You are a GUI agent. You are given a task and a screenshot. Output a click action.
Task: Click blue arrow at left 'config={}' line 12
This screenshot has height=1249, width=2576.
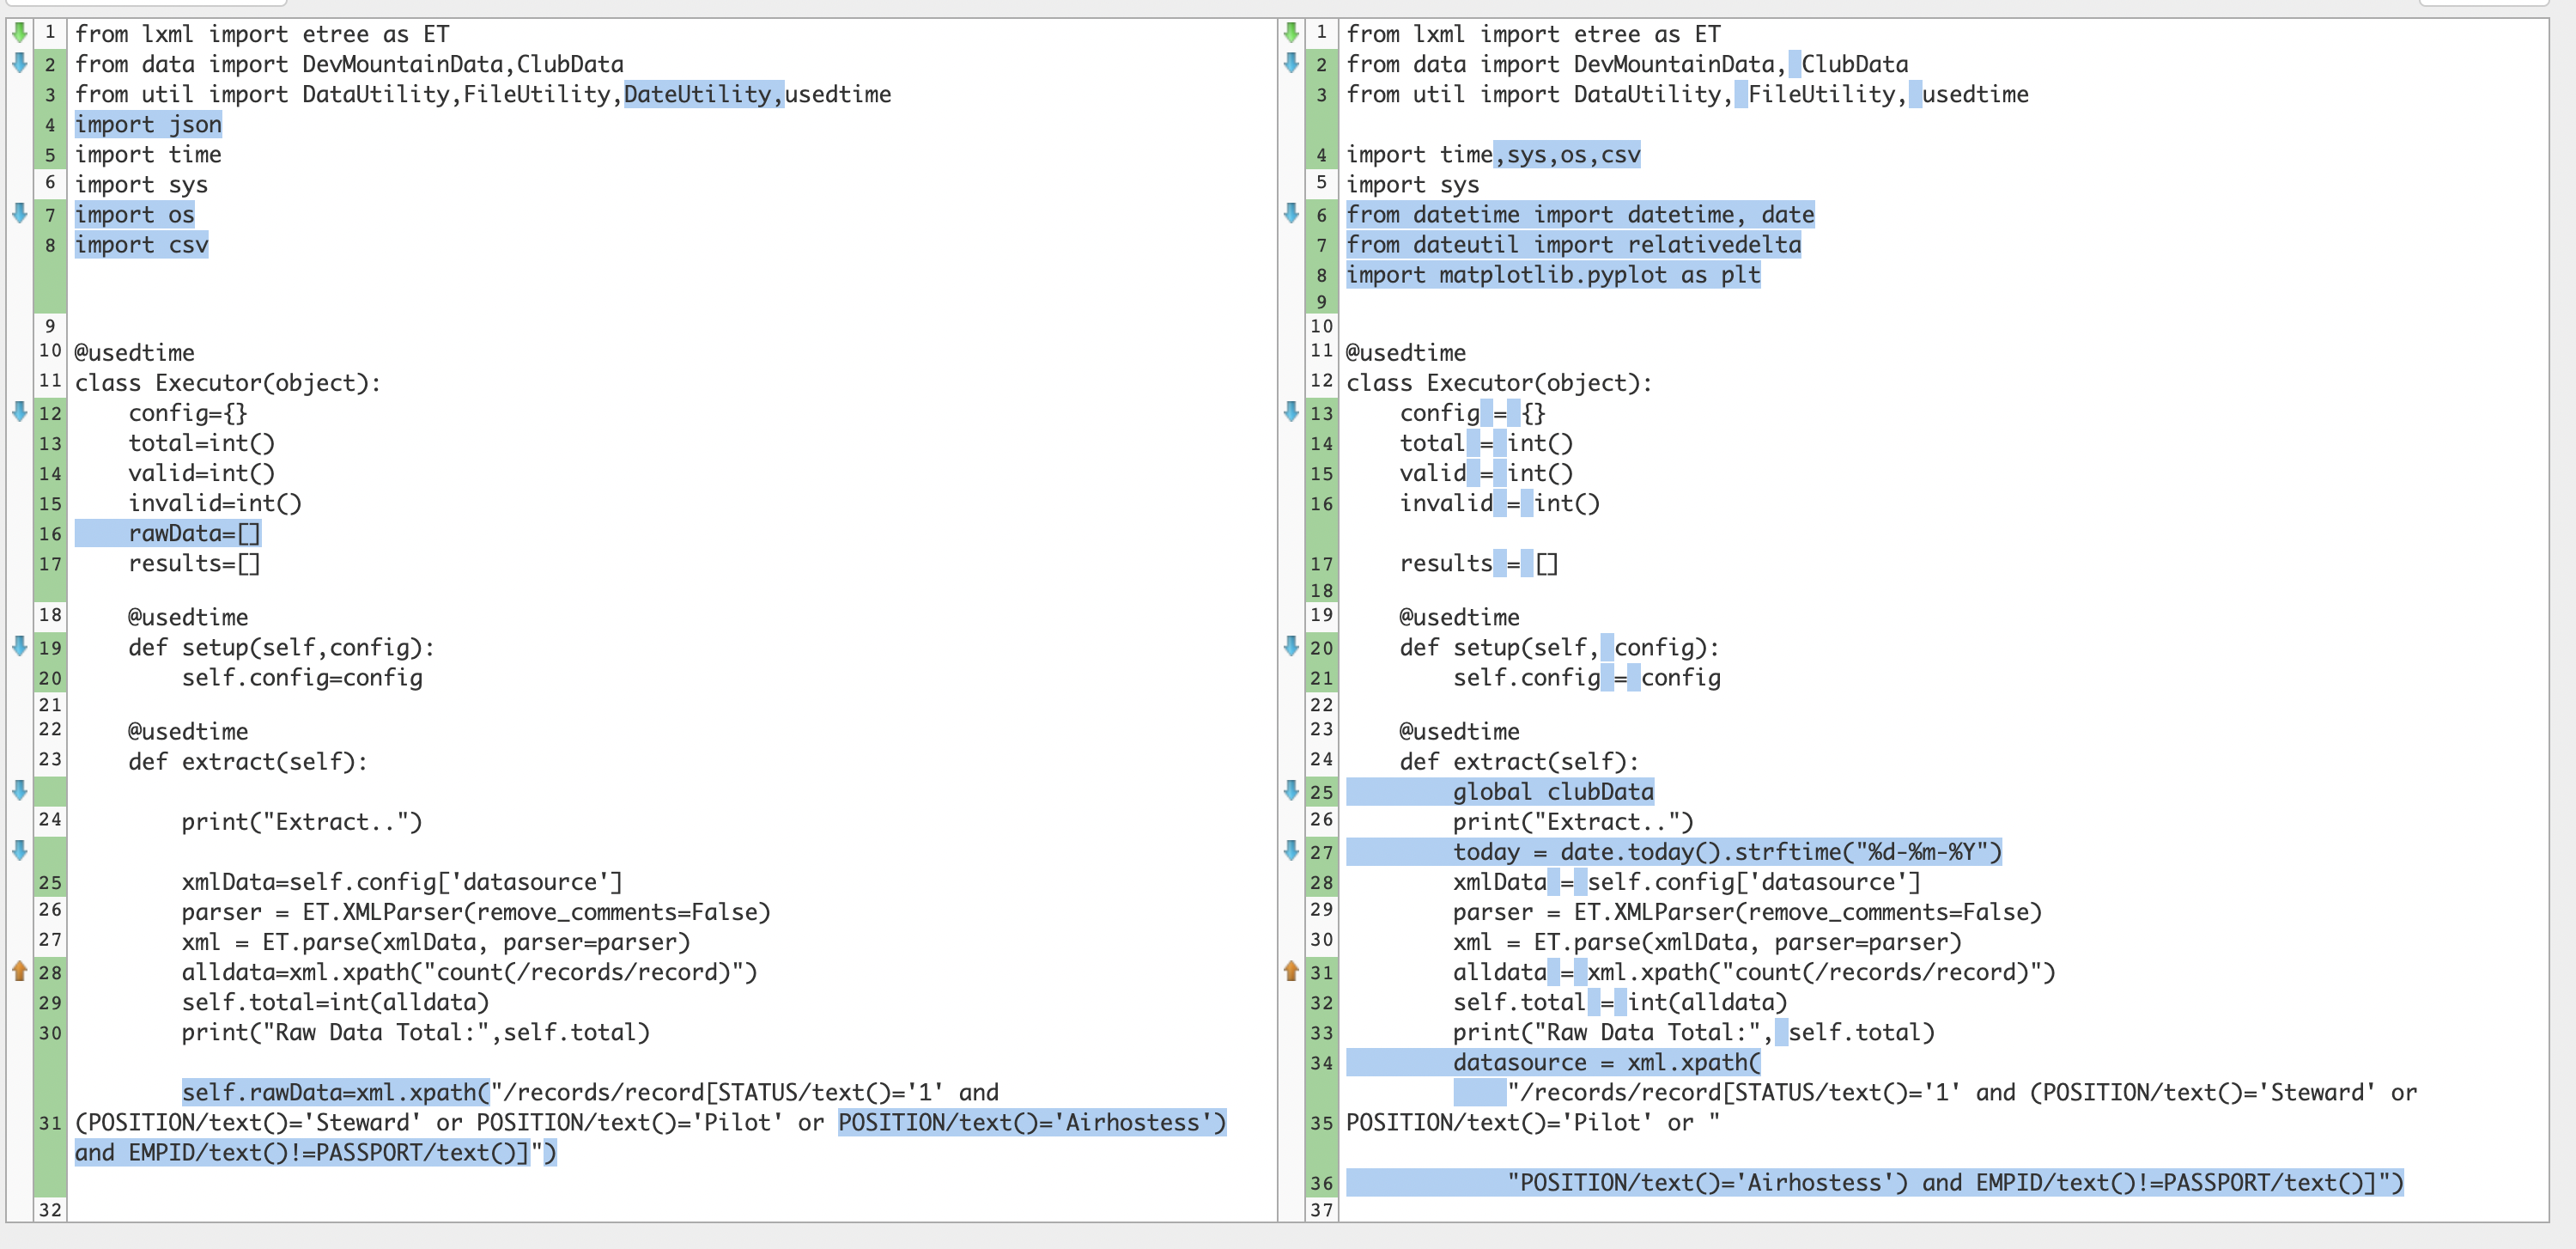(x=19, y=412)
